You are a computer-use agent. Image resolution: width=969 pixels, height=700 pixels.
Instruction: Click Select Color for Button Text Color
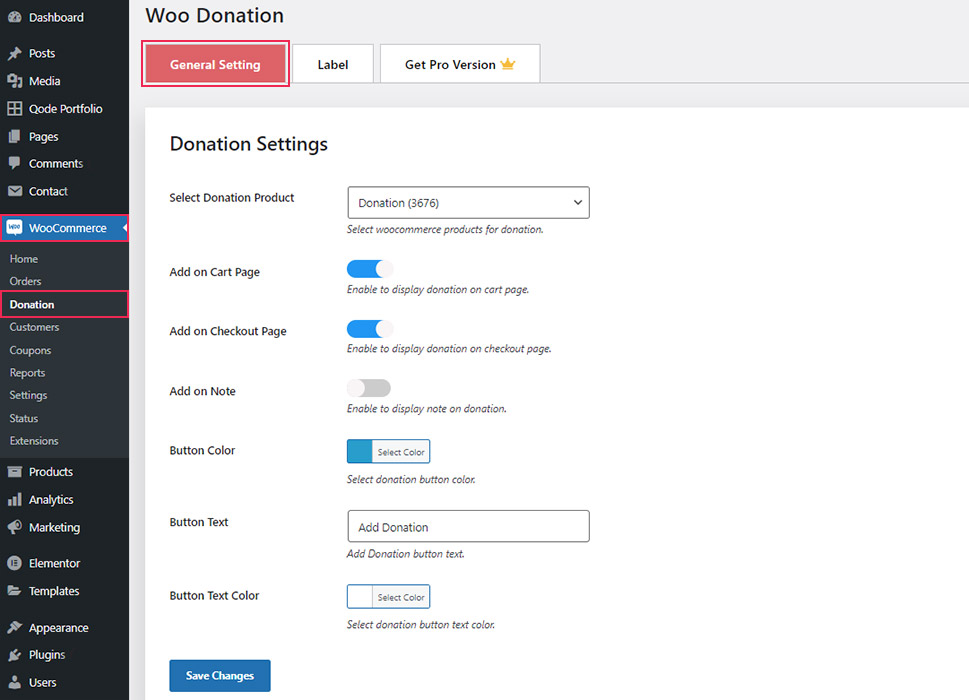(x=401, y=597)
